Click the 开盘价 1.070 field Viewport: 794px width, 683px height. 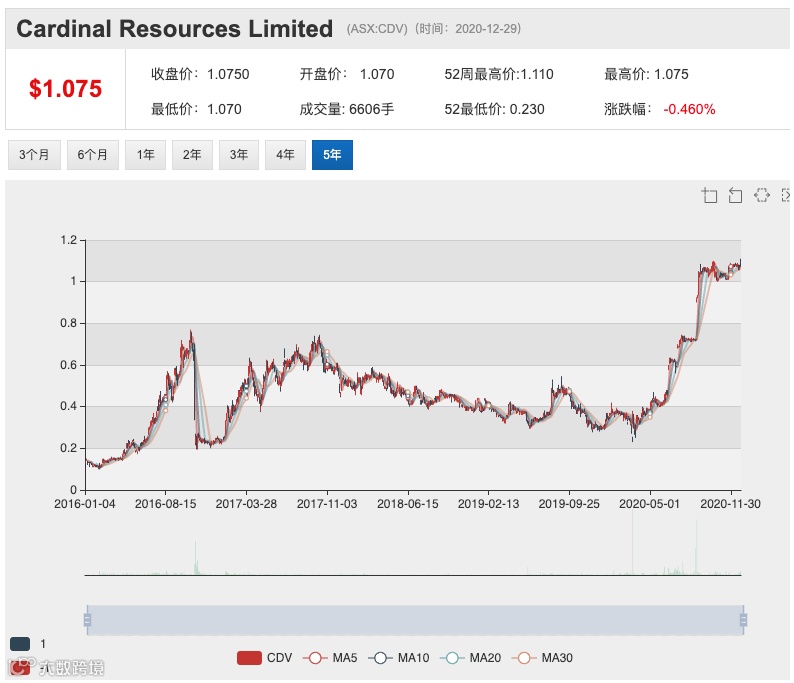(347, 74)
